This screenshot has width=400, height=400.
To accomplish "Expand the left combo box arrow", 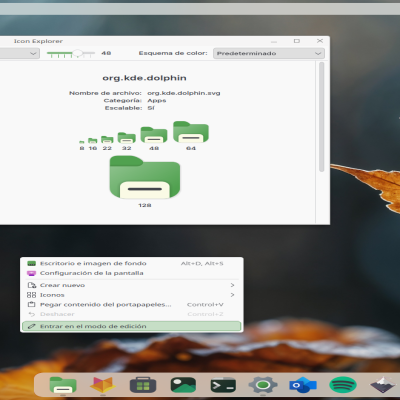I will point(33,53).
